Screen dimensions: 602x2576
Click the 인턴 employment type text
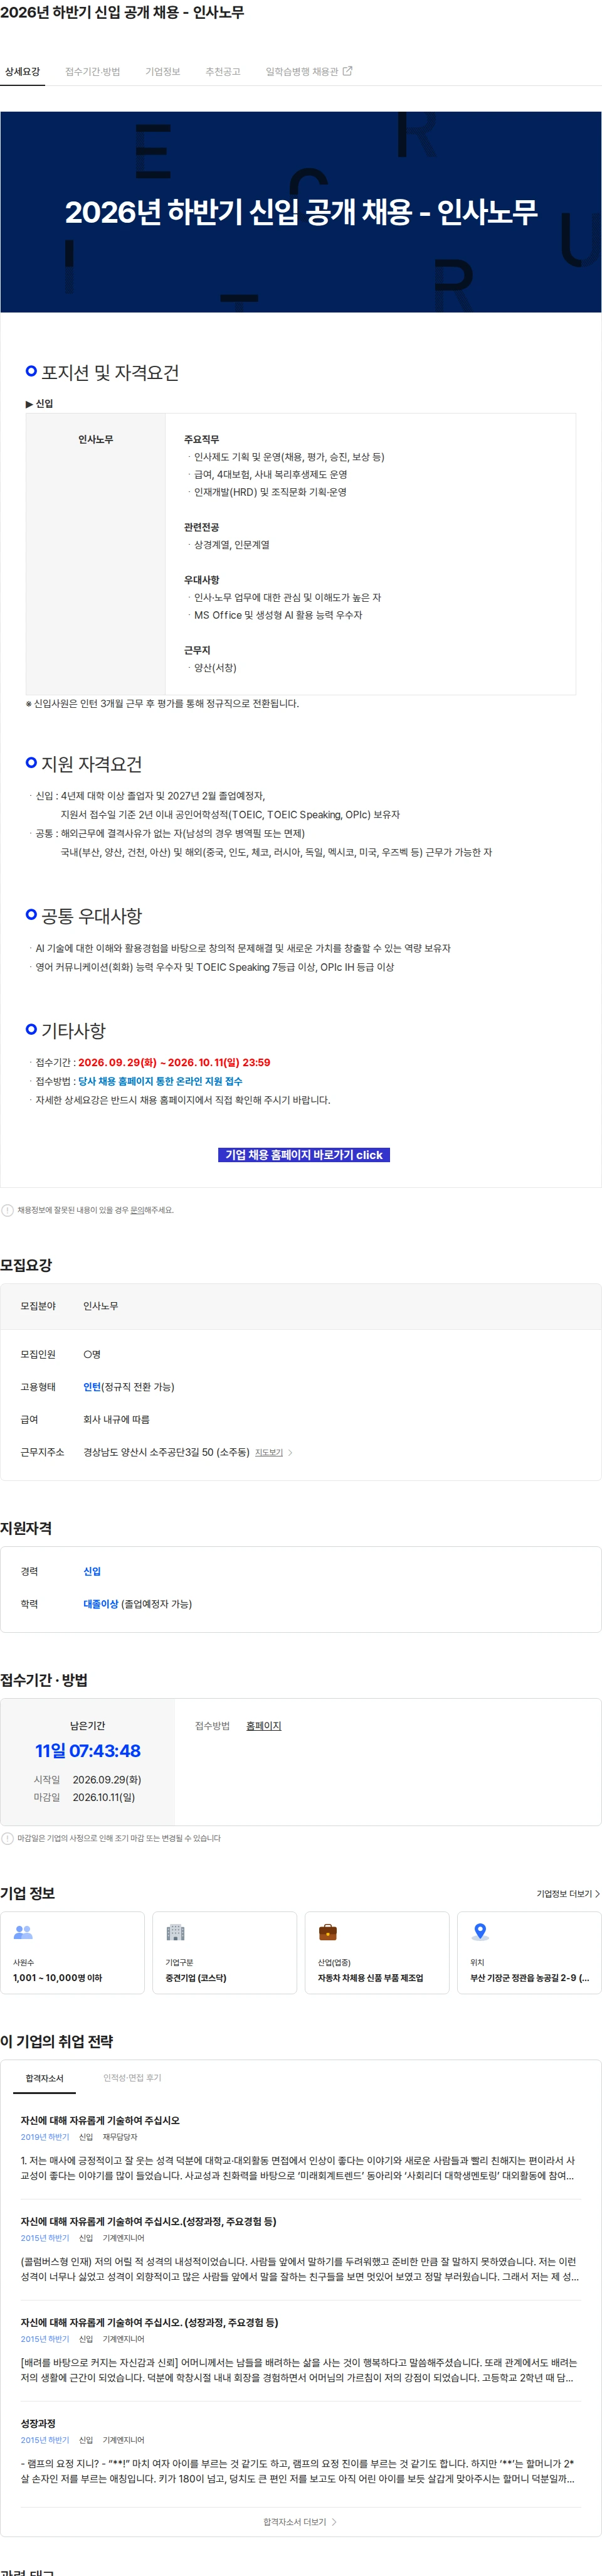[x=92, y=1387]
